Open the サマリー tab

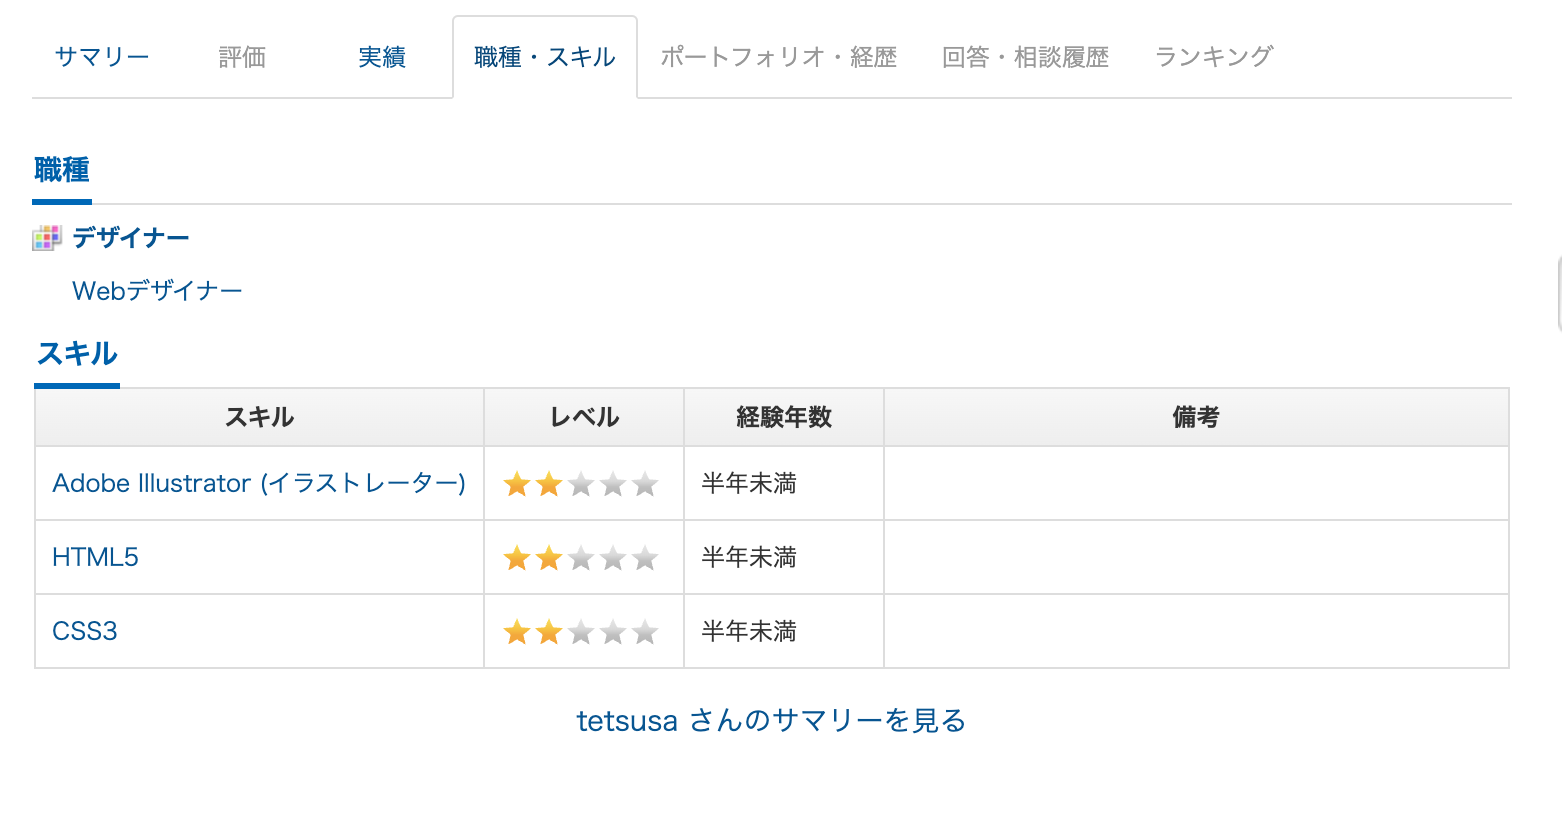(102, 57)
